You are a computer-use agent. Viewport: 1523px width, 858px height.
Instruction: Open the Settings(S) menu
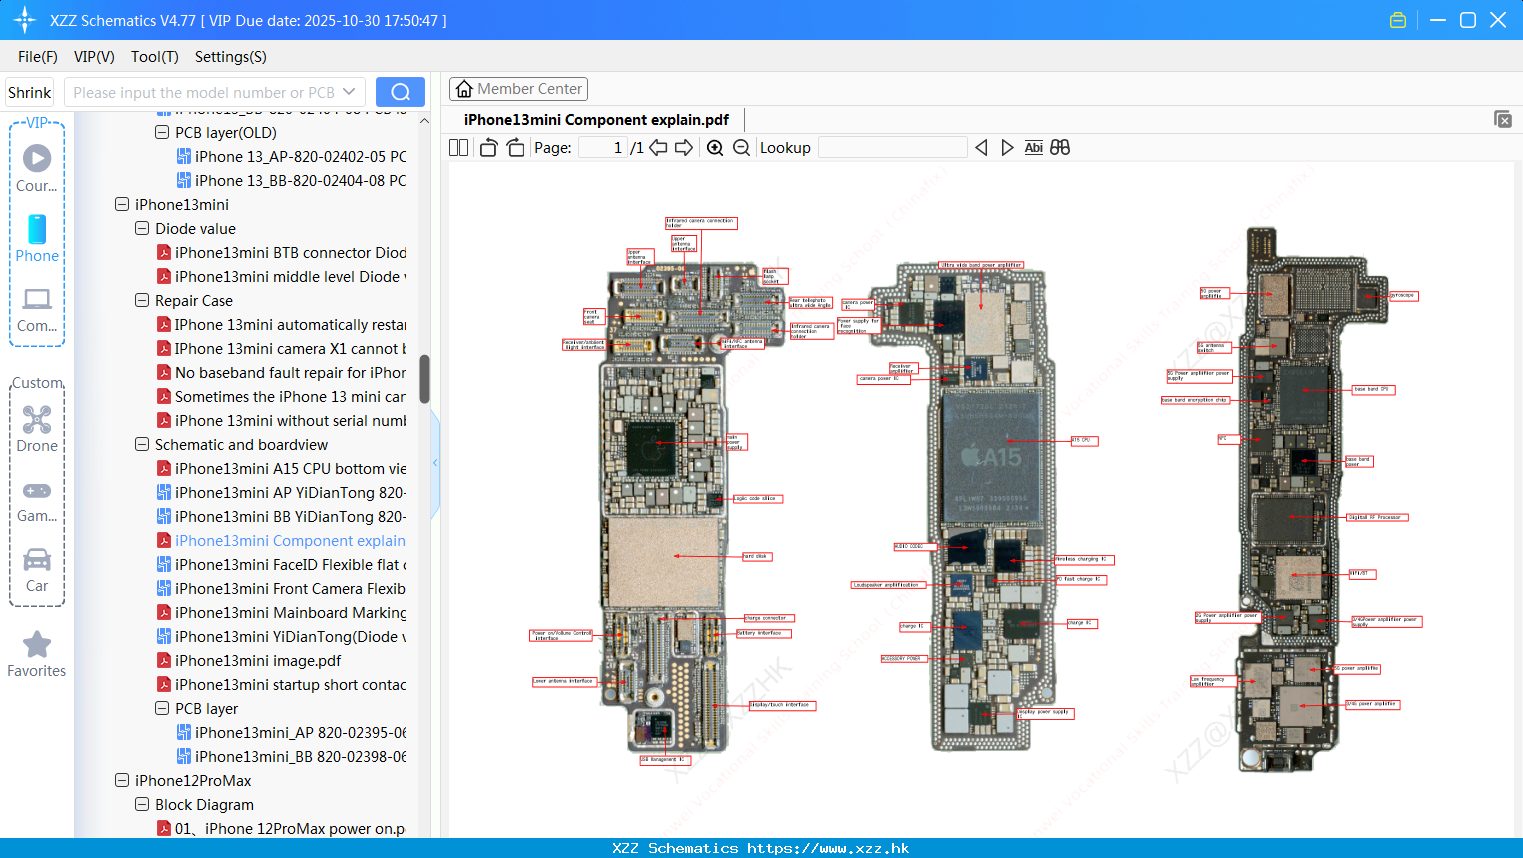click(231, 57)
